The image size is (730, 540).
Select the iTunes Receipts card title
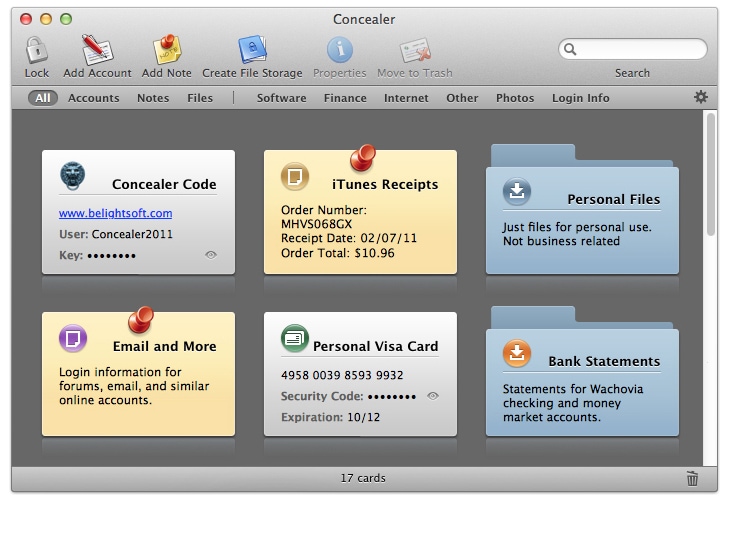click(385, 184)
